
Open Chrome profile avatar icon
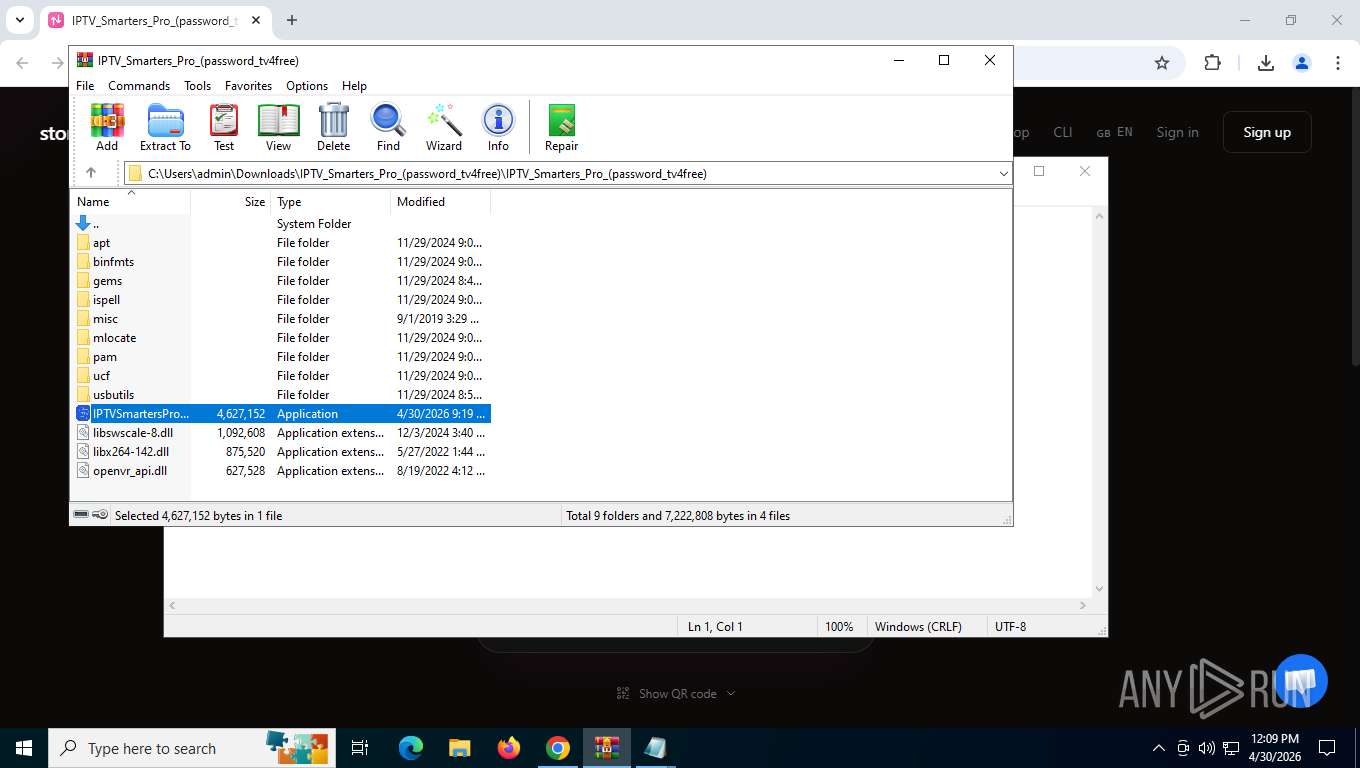click(1302, 63)
